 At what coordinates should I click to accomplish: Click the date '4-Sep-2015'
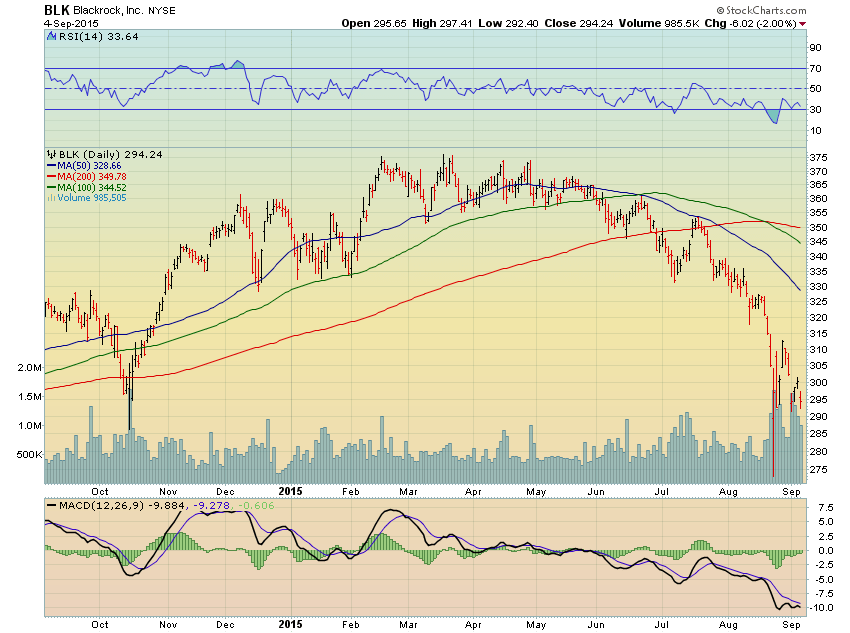pyautogui.click(x=71, y=23)
